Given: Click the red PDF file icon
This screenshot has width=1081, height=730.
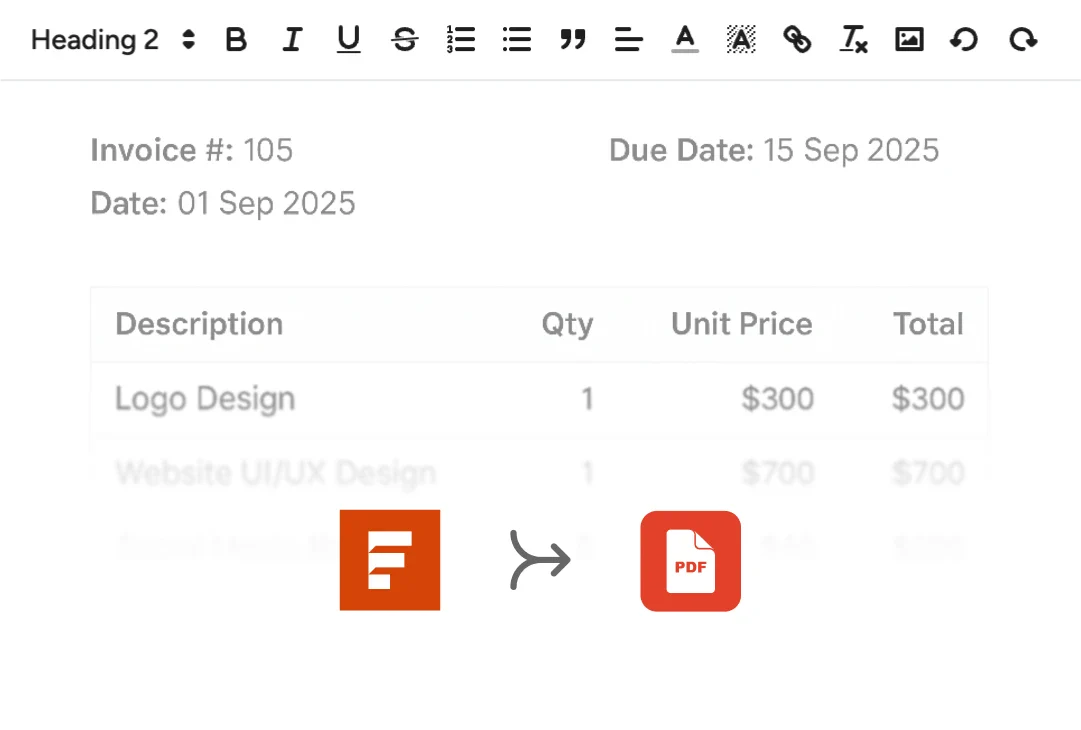Looking at the screenshot, I should click(x=690, y=561).
